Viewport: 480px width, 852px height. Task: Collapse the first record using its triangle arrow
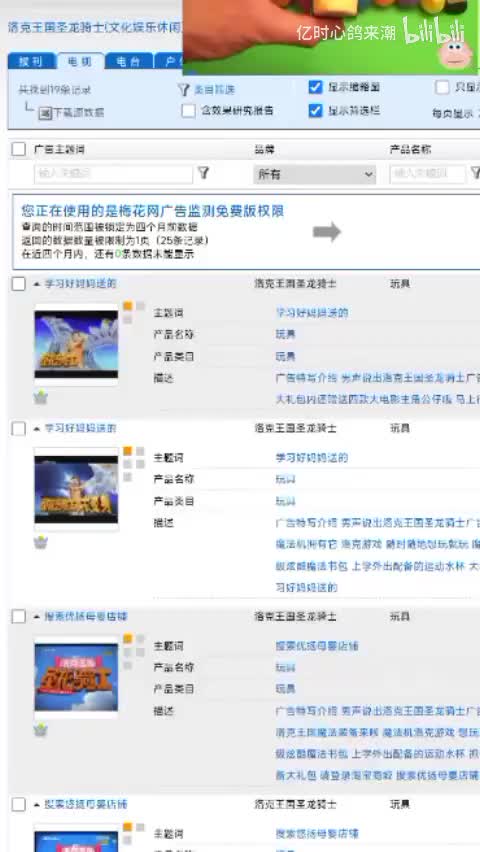click(x=37, y=284)
